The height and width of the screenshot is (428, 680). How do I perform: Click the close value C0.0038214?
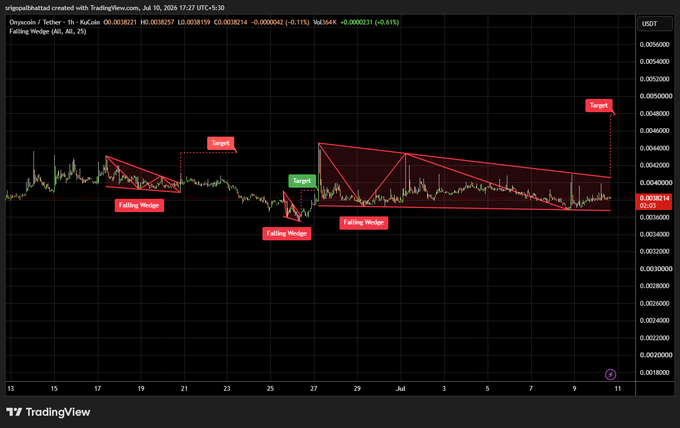coord(231,22)
